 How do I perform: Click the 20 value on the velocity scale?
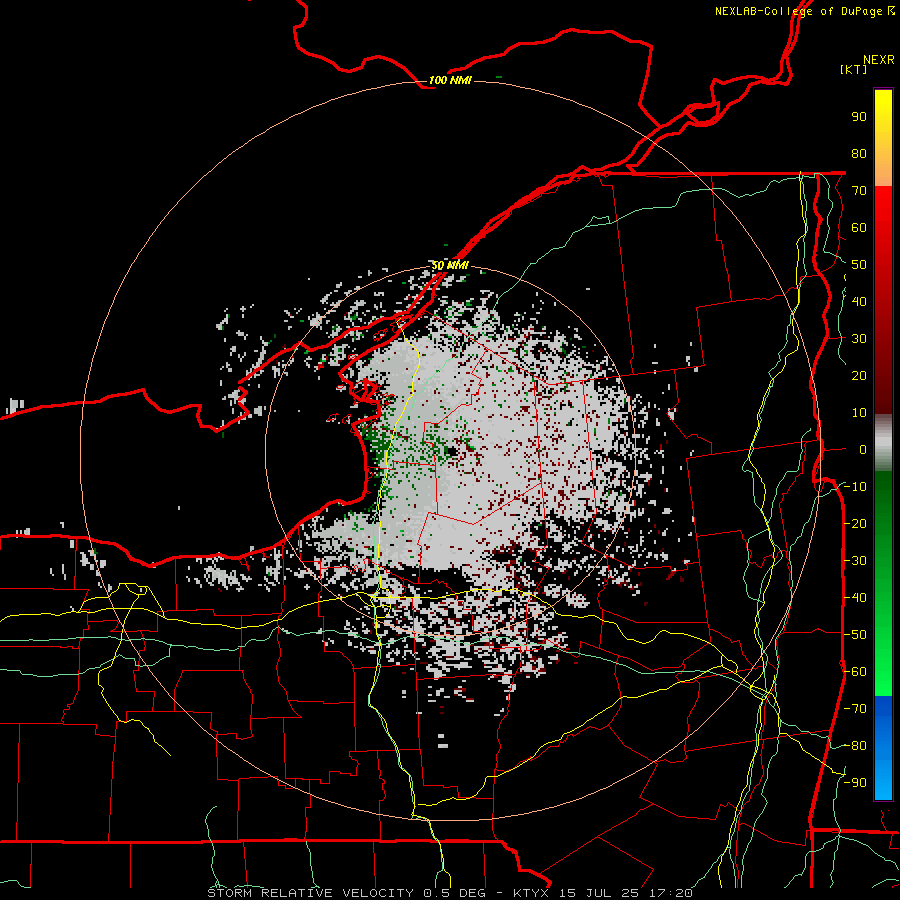click(859, 376)
